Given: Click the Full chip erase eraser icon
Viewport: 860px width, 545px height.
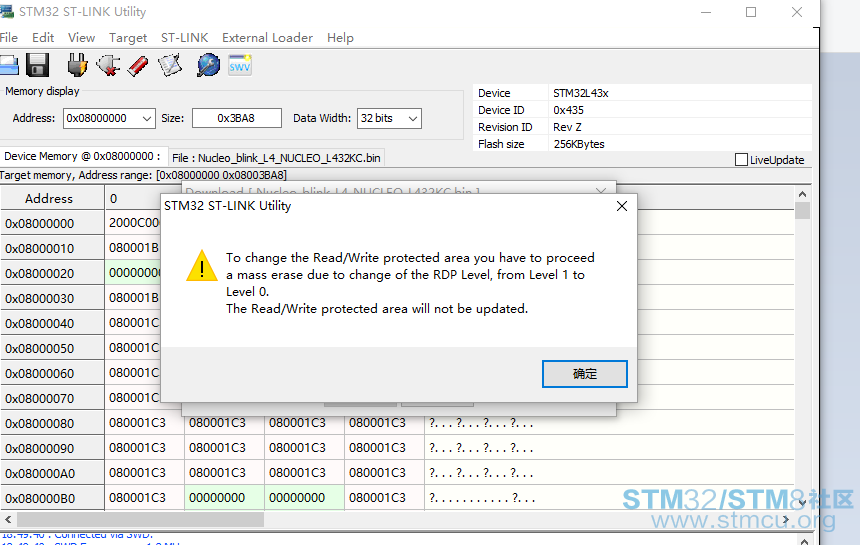Looking at the screenshot, I should (138, 66).
